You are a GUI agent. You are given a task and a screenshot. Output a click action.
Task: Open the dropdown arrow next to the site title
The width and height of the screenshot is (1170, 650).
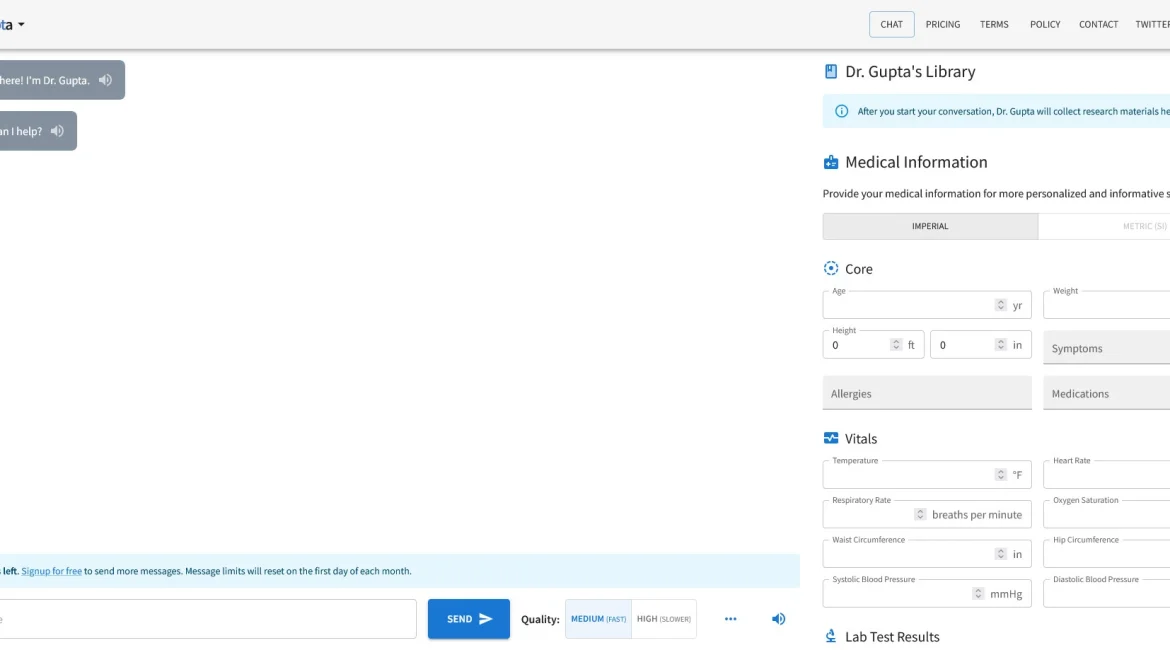coord(21,25)
